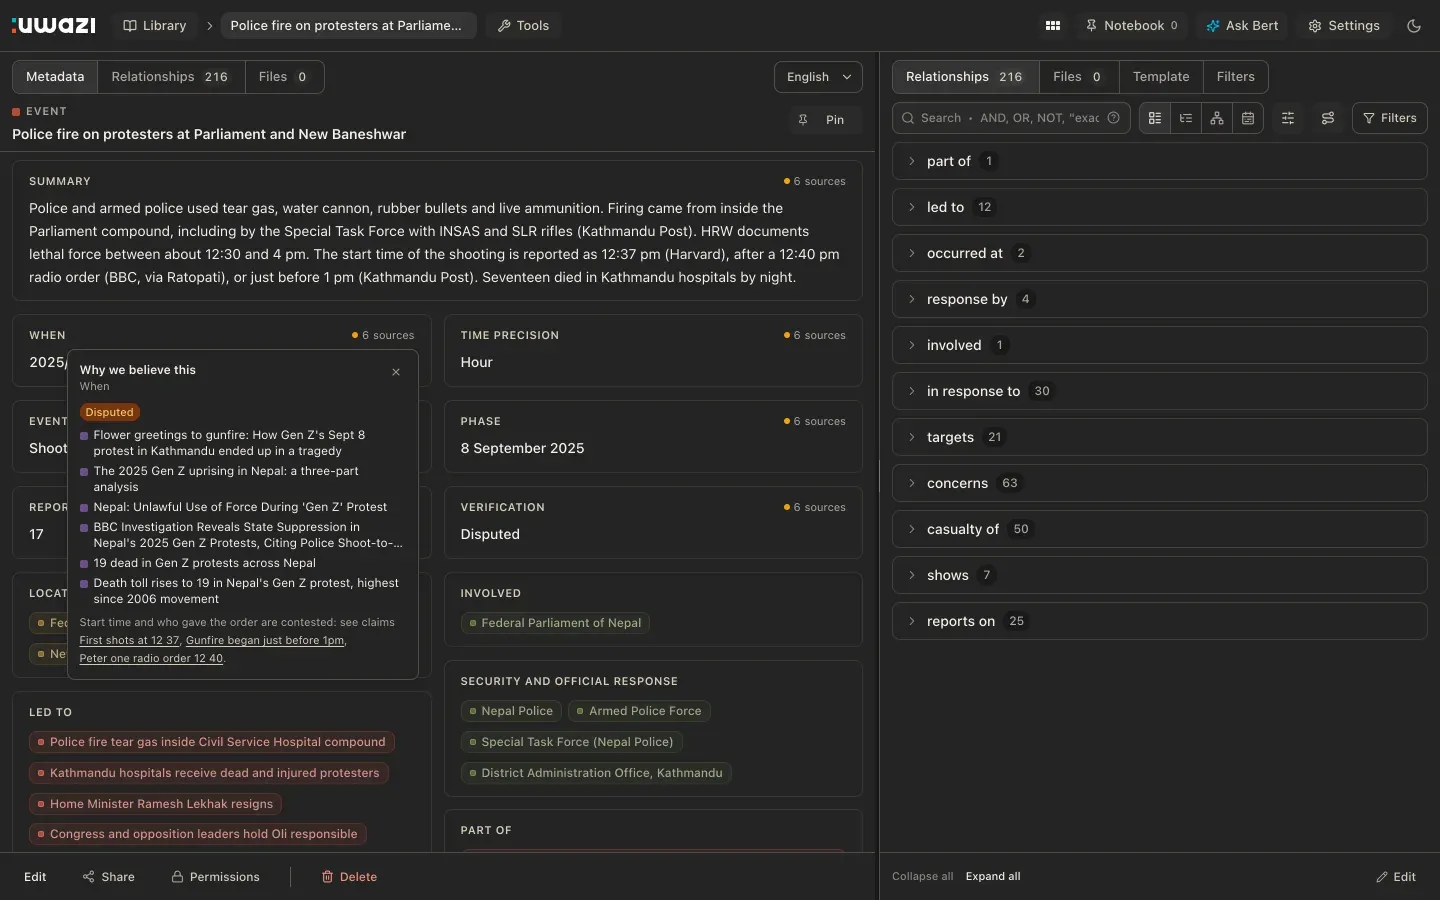Select grouped list view icon
Screen dimensions: 1440x900
tap(1155, 118)
